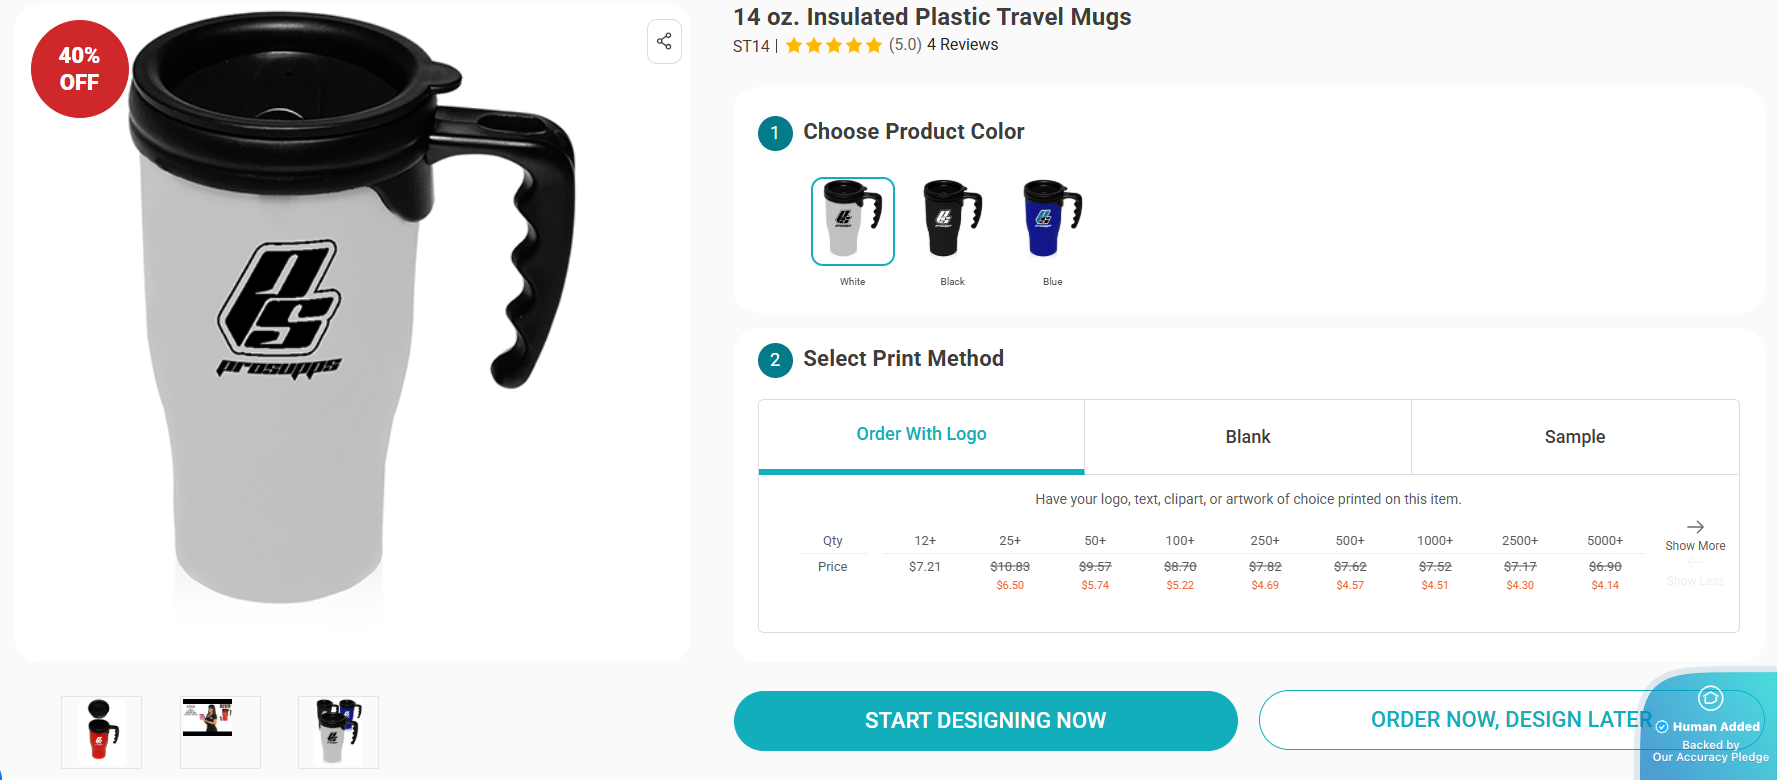This screenshot has height=780, width=1777.
Task: Click the five-star rating icons
Action: (833, 45)
